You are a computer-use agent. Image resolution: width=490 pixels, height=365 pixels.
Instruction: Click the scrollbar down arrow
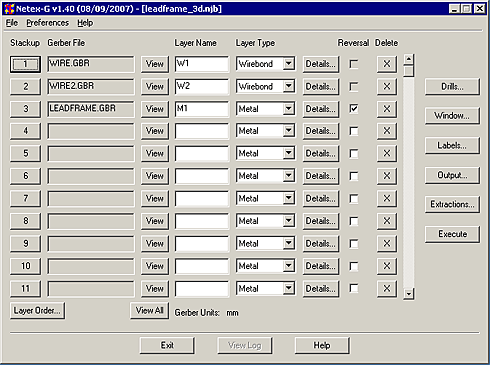pyautogui.click(x=409, y=294)
